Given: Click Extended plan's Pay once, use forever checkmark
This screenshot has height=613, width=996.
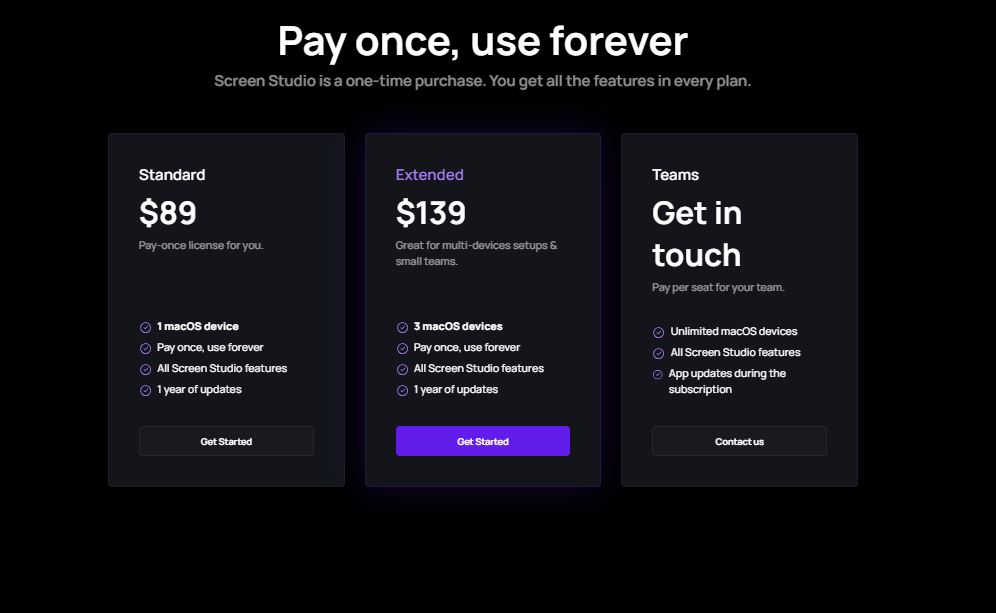Looking at the screenshot, I should coord(402,348).
